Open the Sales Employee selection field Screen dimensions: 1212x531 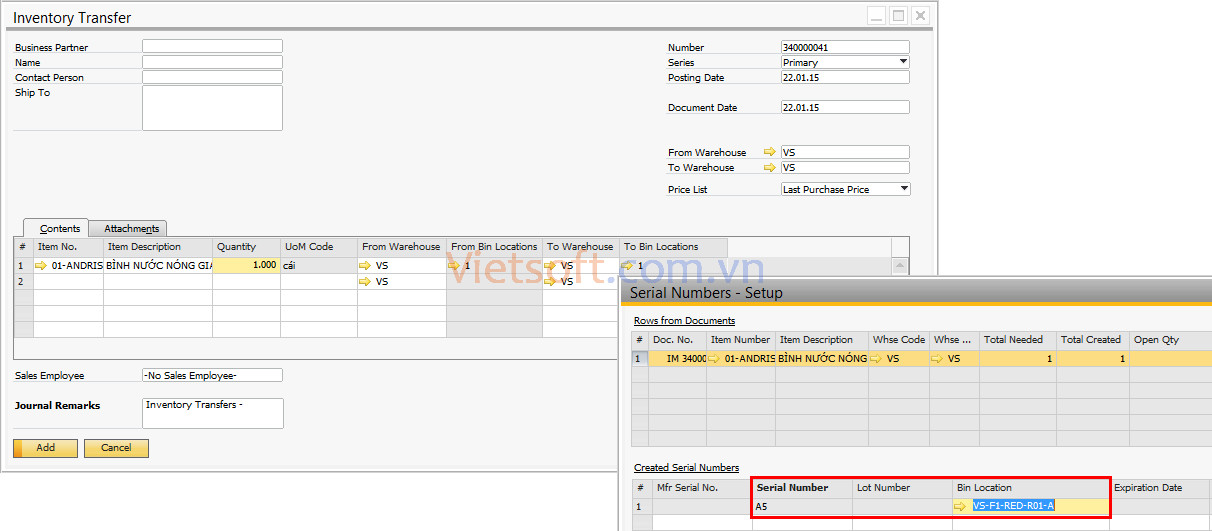click(212, 376)
